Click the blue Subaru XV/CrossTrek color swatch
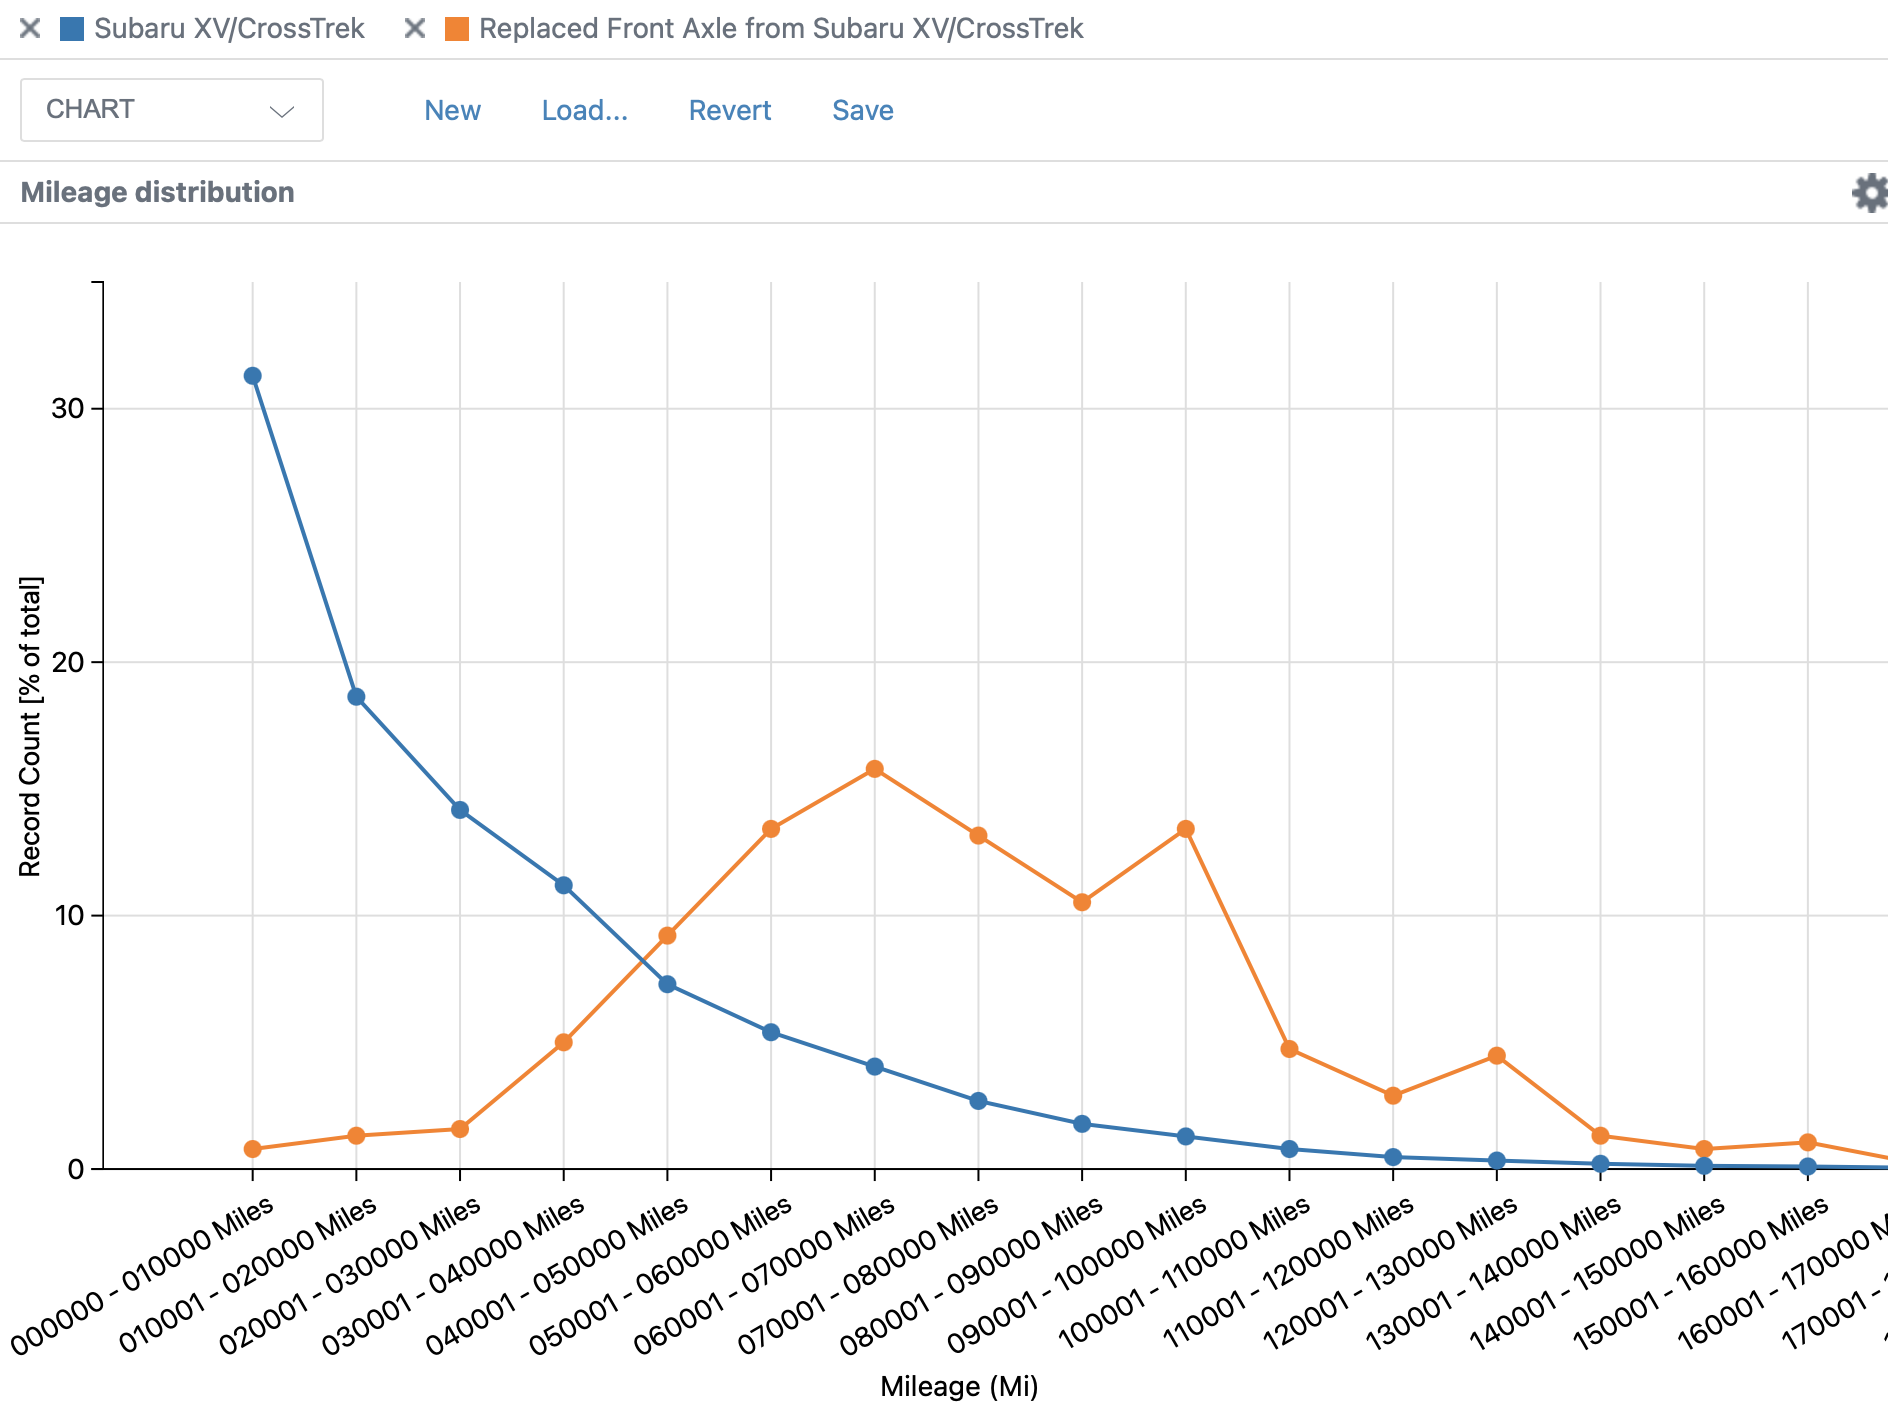 [72, 28]
